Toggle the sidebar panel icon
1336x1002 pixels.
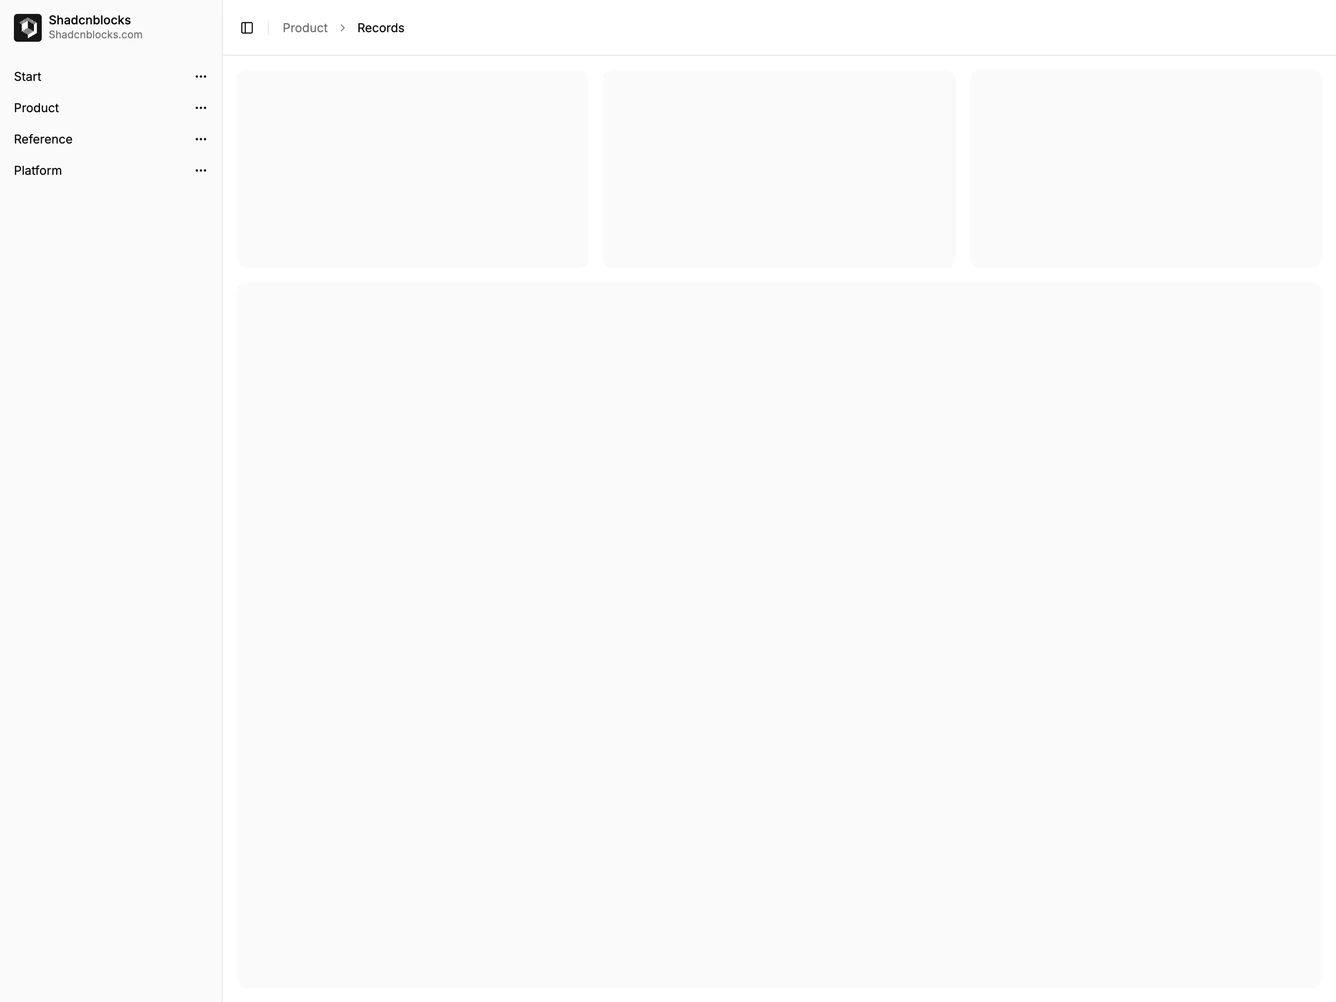(x=247, y=28)
